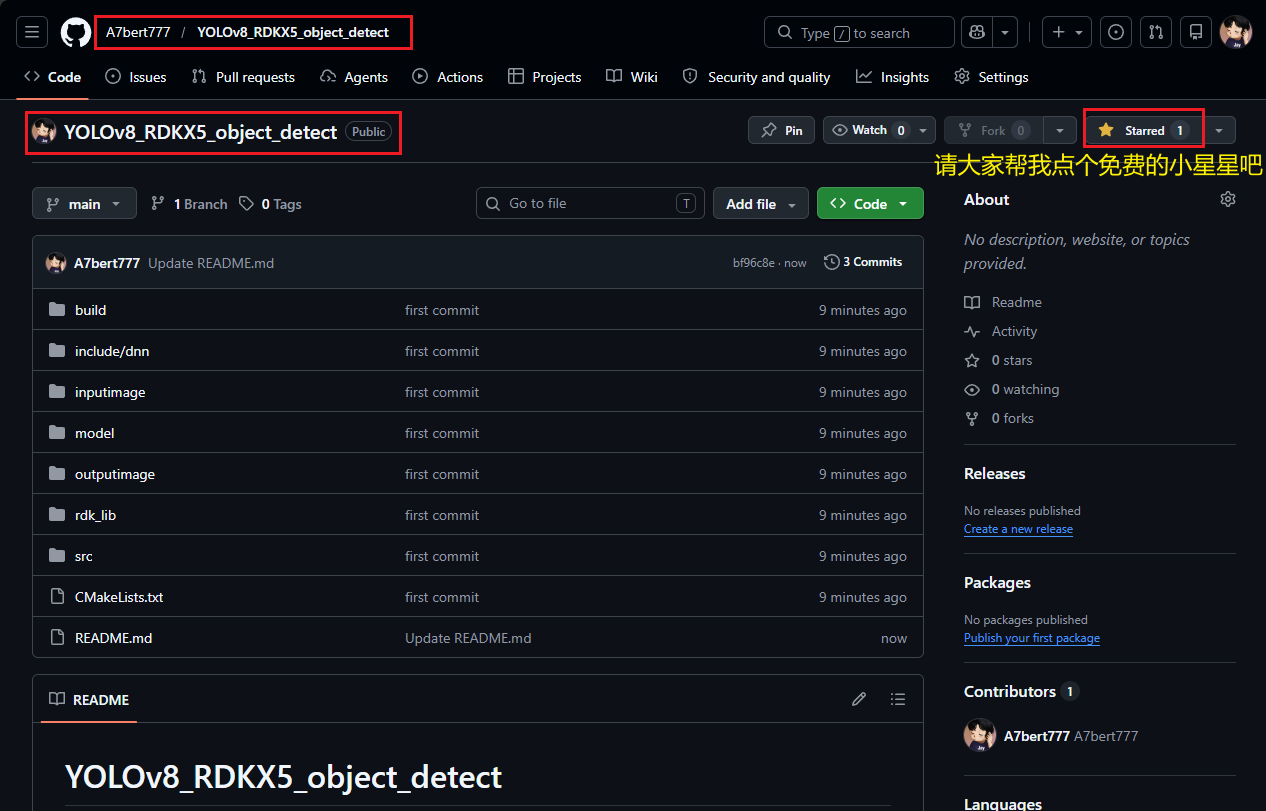Open the issues inbox icon in the header

[x=1116, y=32]
